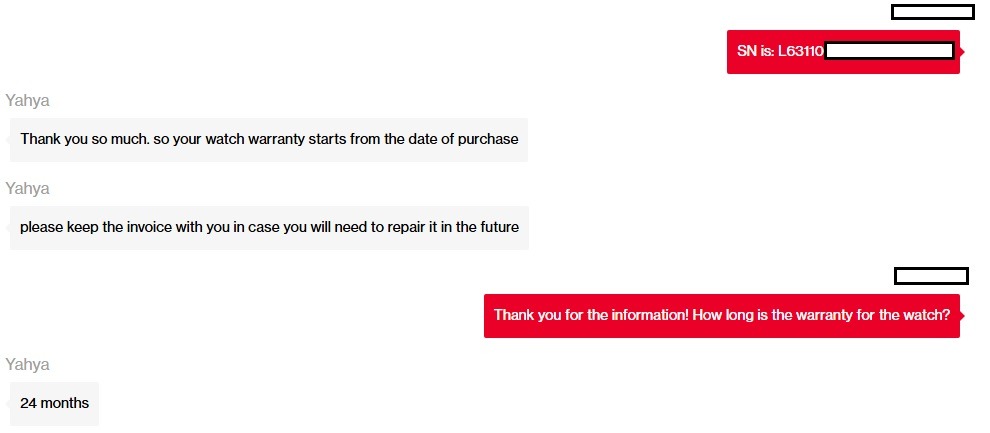The width and height of the screenshot is (990, 433).
Task: Click the redacted sender name above SN message
Action: 932,12
